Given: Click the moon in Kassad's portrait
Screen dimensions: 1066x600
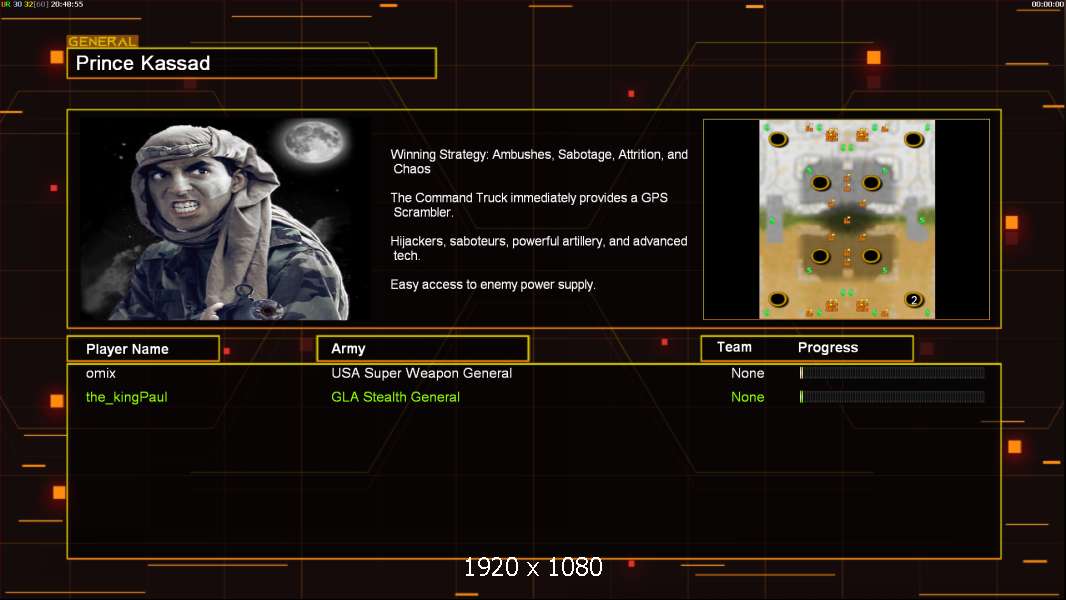Looking at the screenshot, I should click(313, 141).
